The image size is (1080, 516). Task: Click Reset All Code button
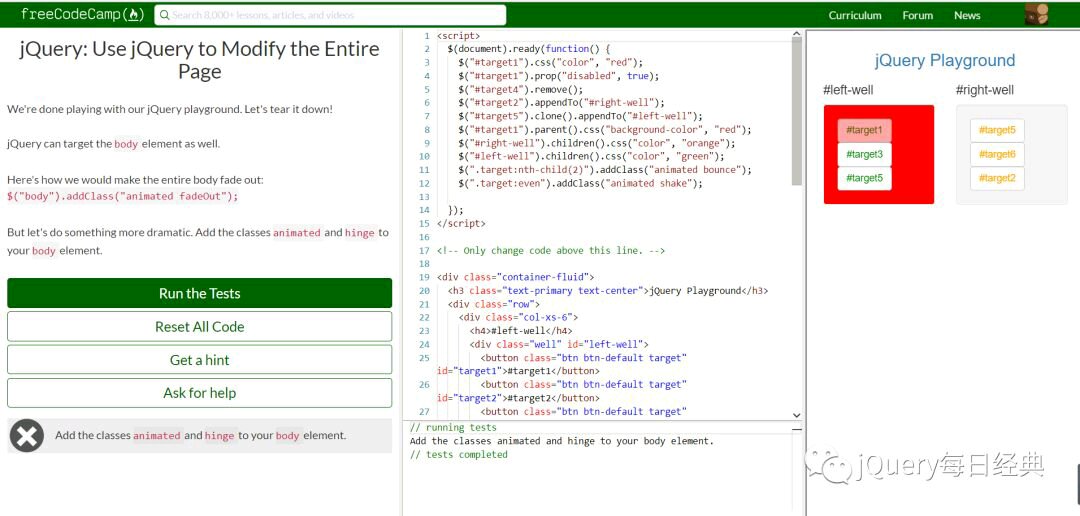click(200, 327)
